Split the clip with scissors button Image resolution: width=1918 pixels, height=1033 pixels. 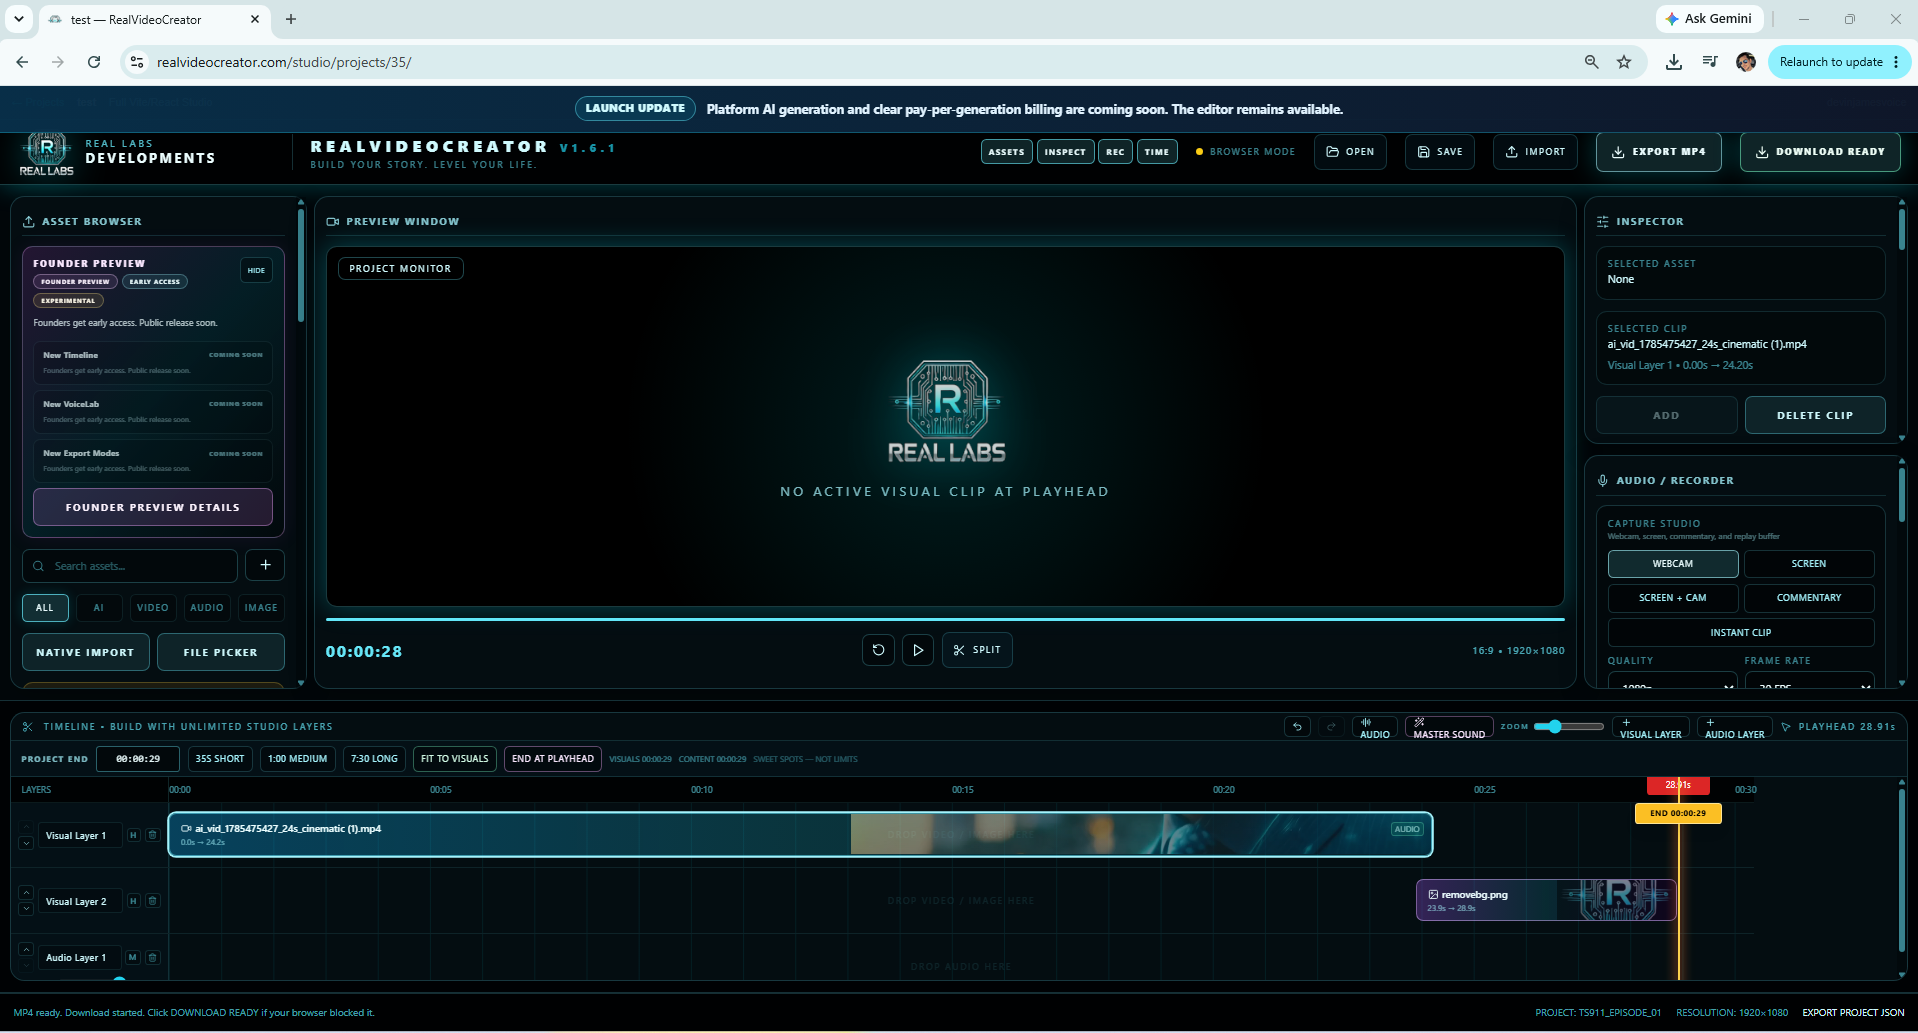977,650
